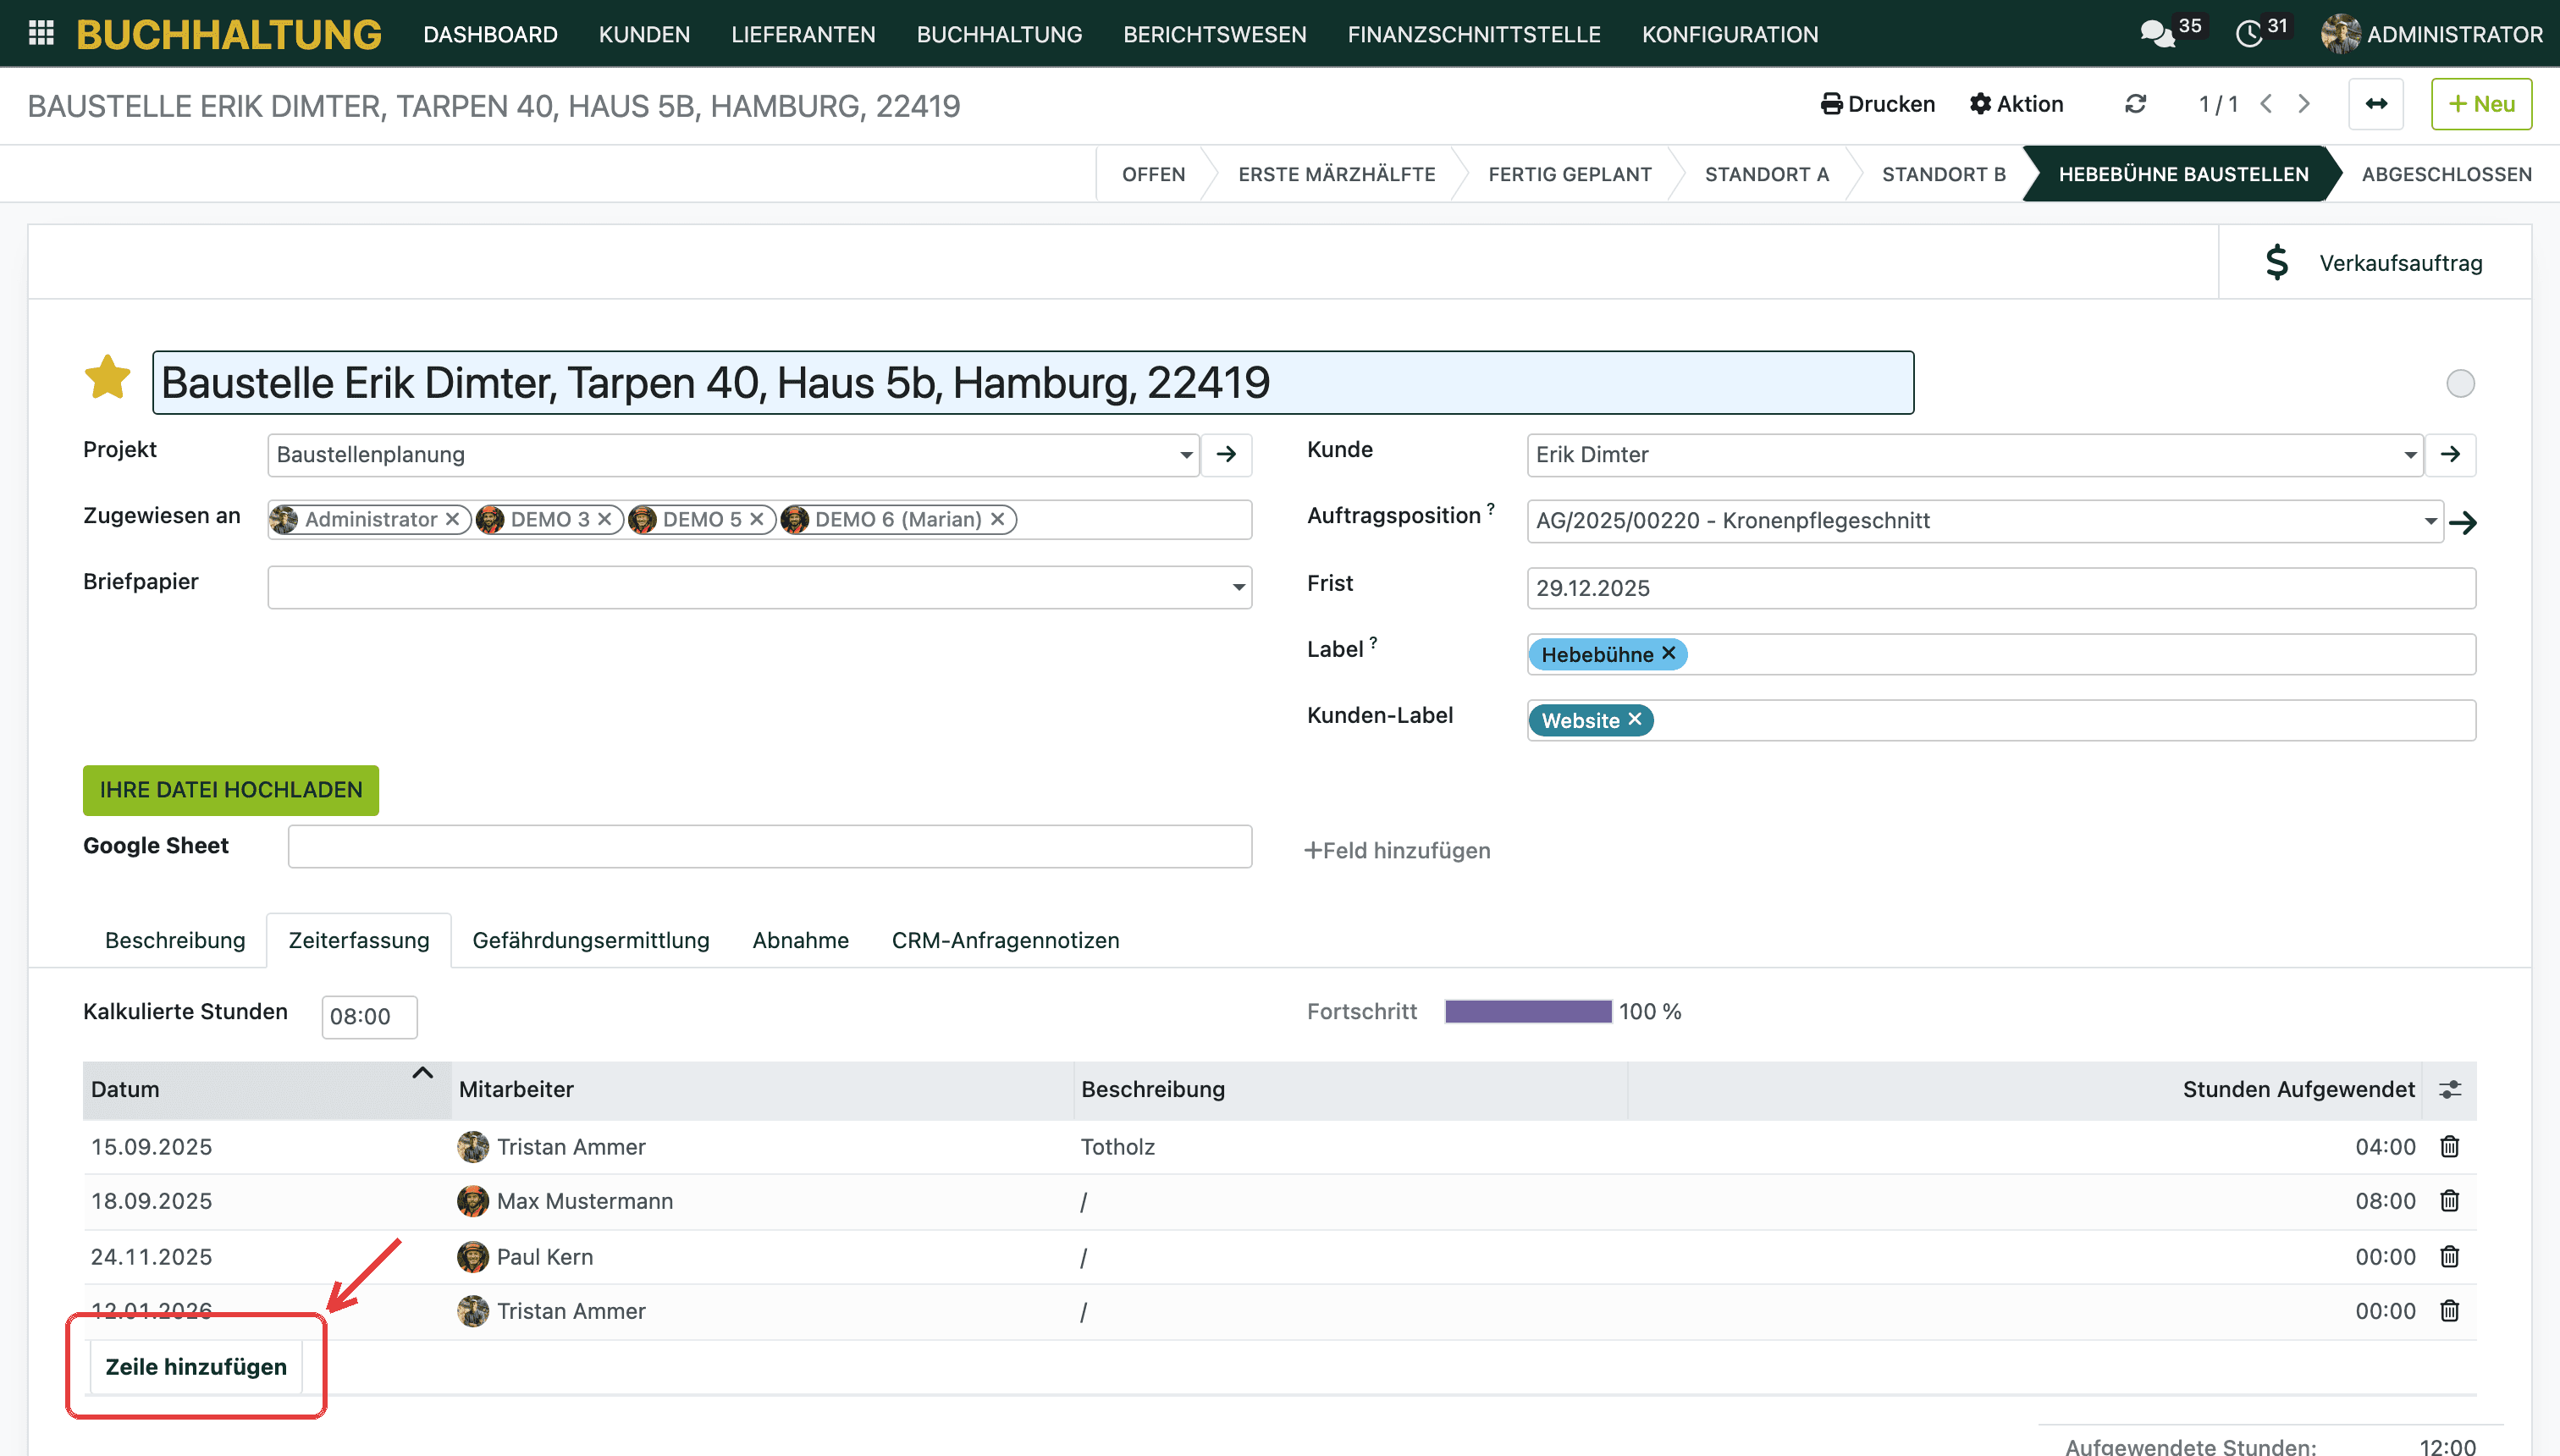Open the Auftragsposition external link arrow
The image size is (2560, 1456).
[2462, 522]
